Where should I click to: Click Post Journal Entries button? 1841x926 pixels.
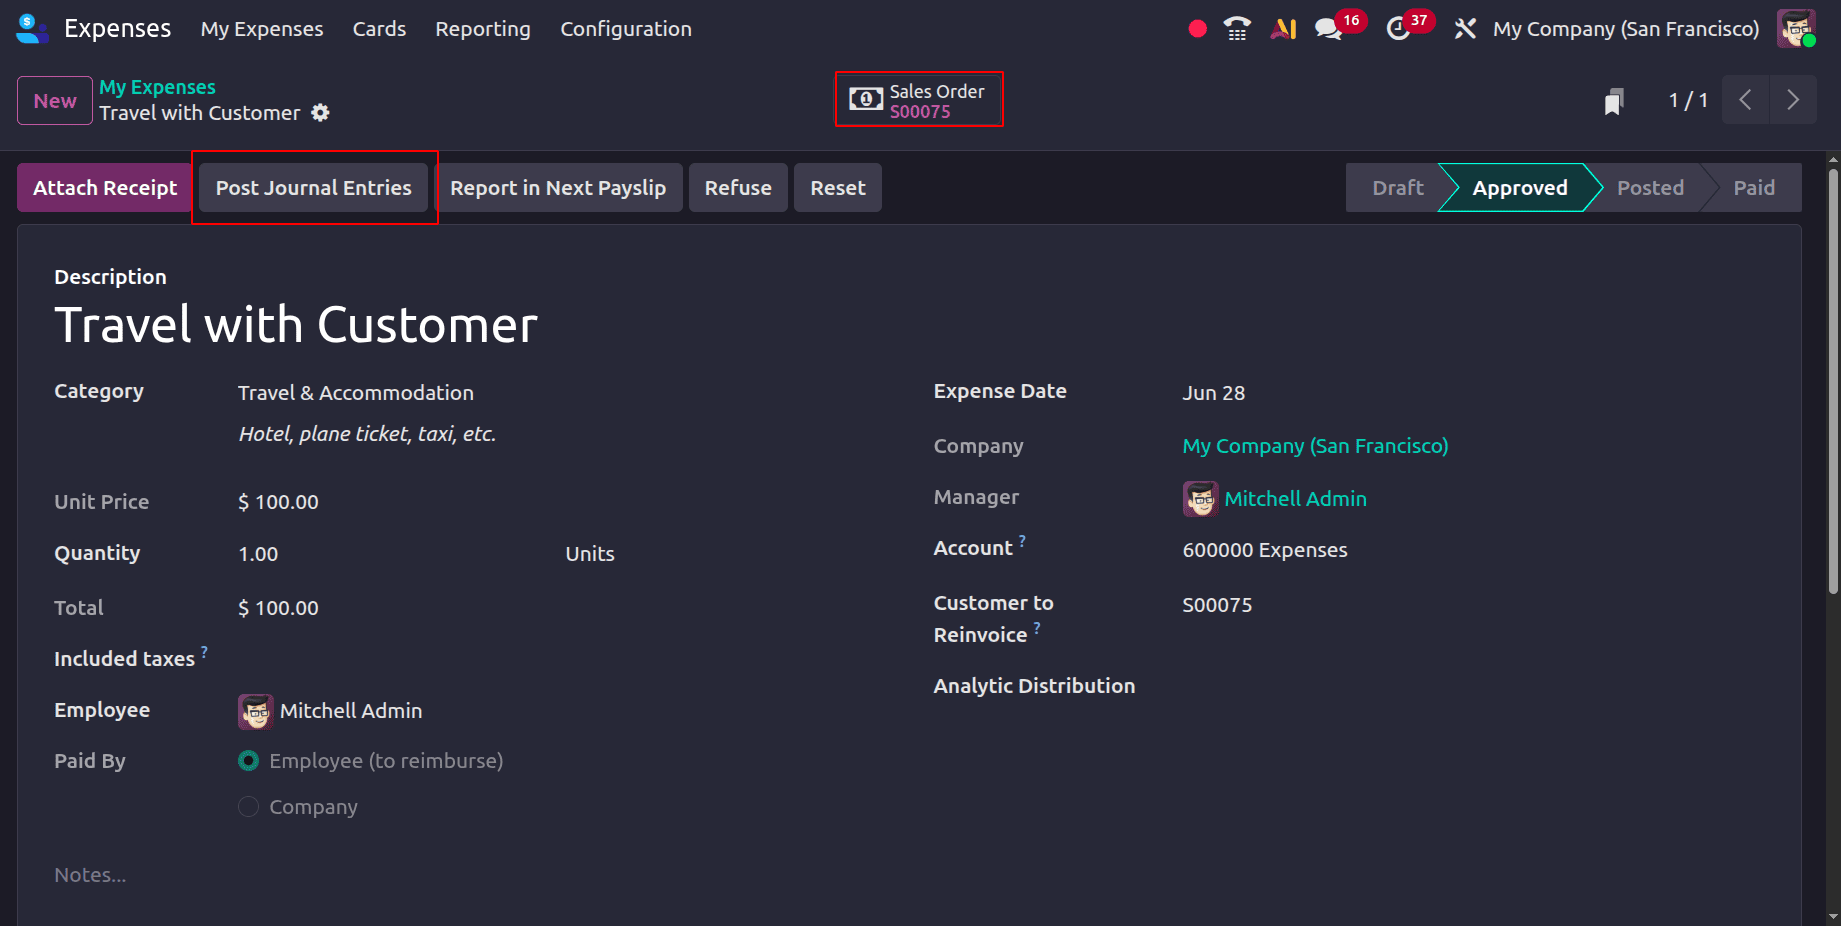[x=314, y=188]
